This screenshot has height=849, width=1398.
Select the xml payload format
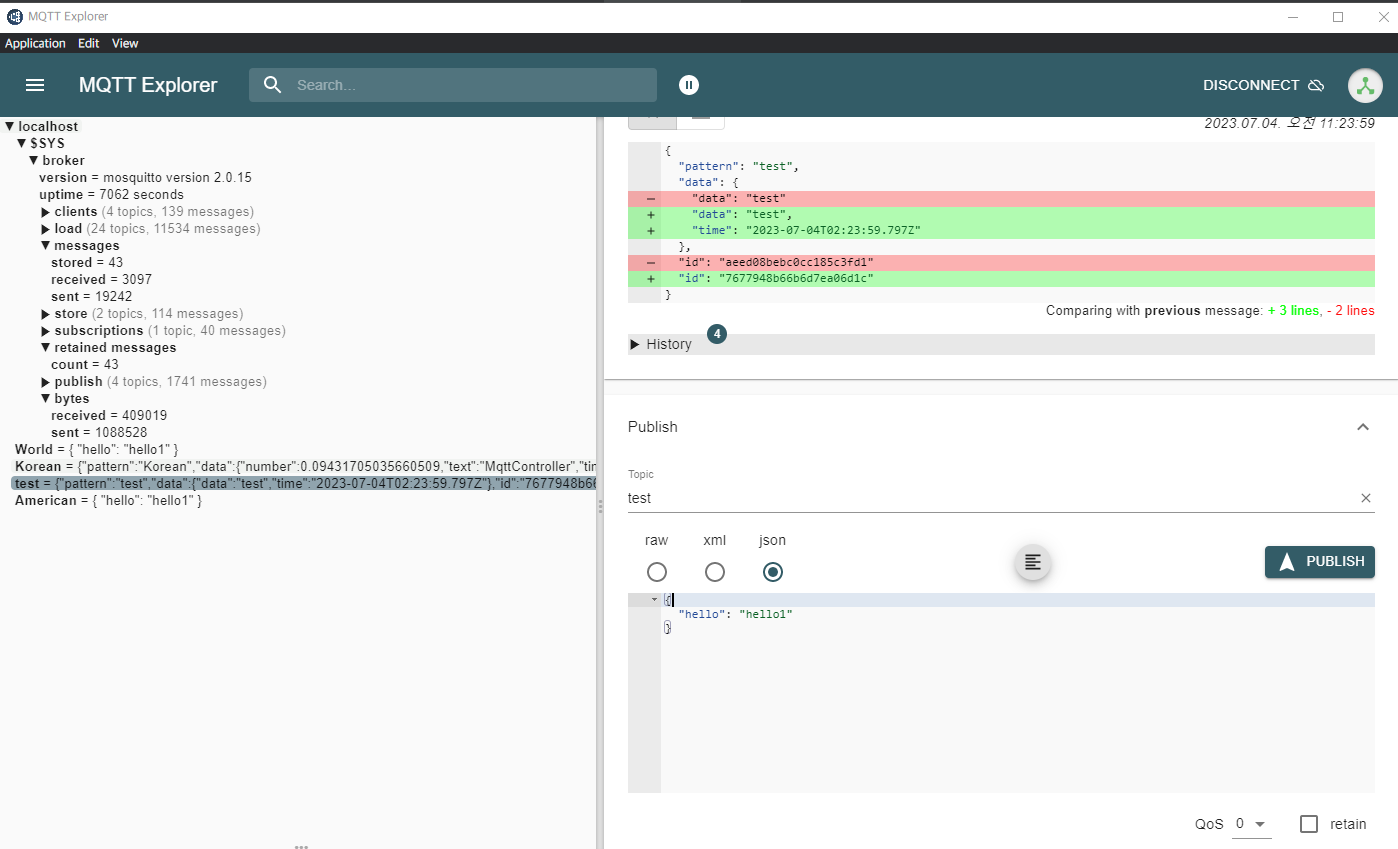715,572
